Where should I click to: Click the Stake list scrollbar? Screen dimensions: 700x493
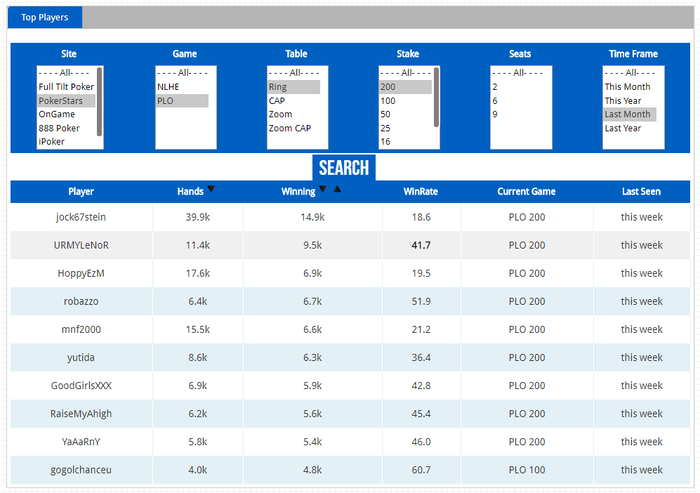(436, 97)
